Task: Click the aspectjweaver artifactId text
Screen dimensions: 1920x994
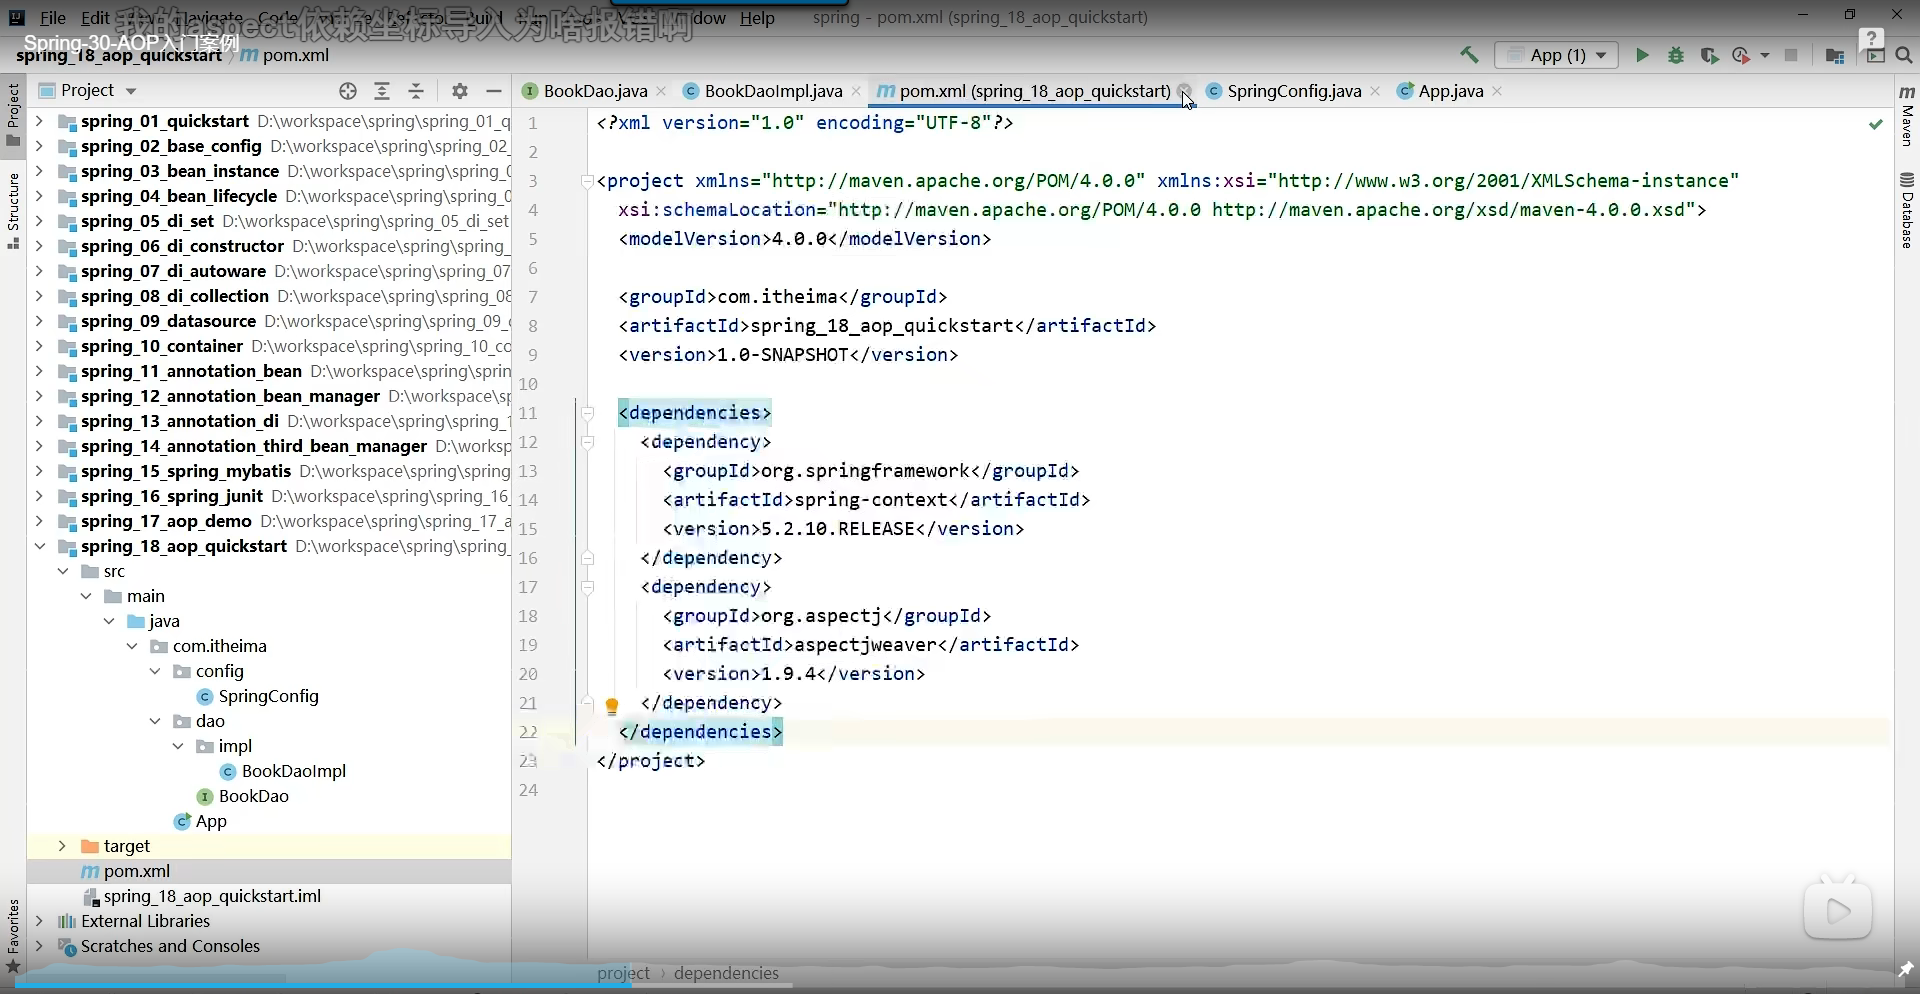Action: [x=866, y=645]
